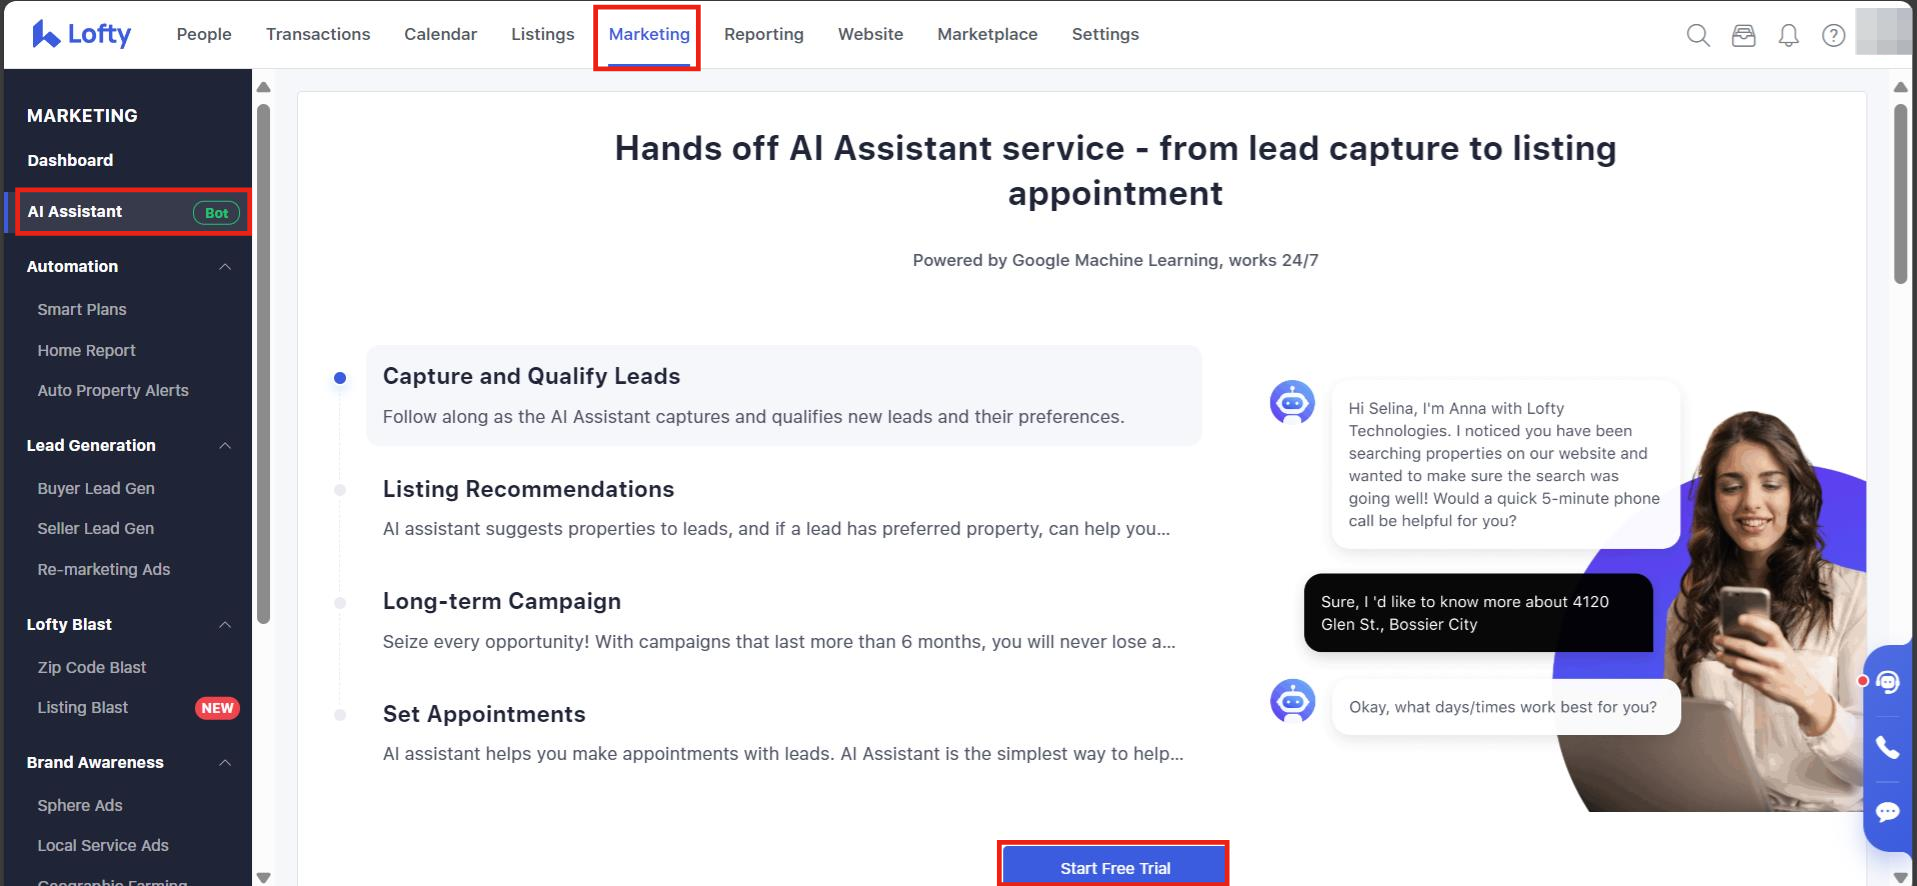Open the People menu
Image resolution: width=1917 pixels, height=886 pixels.
tap(204, 34)
